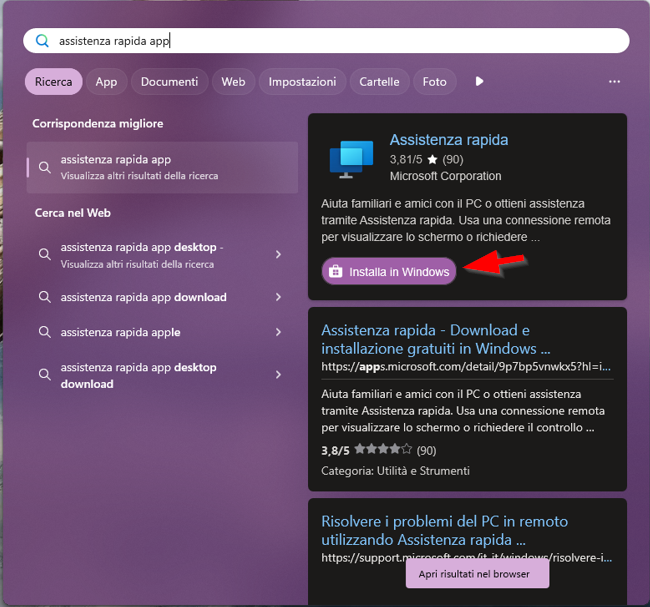
Task: Open 'Risolvere i problemi del PC in remoto' link
Action: [444, 531]
